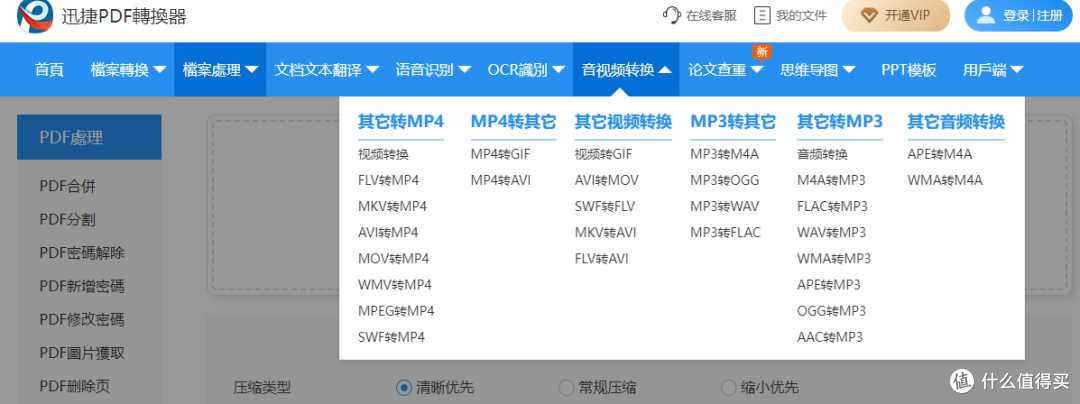Expand the 论文查重 dropdown menu

pyautogui.click(x=726, y=70)
